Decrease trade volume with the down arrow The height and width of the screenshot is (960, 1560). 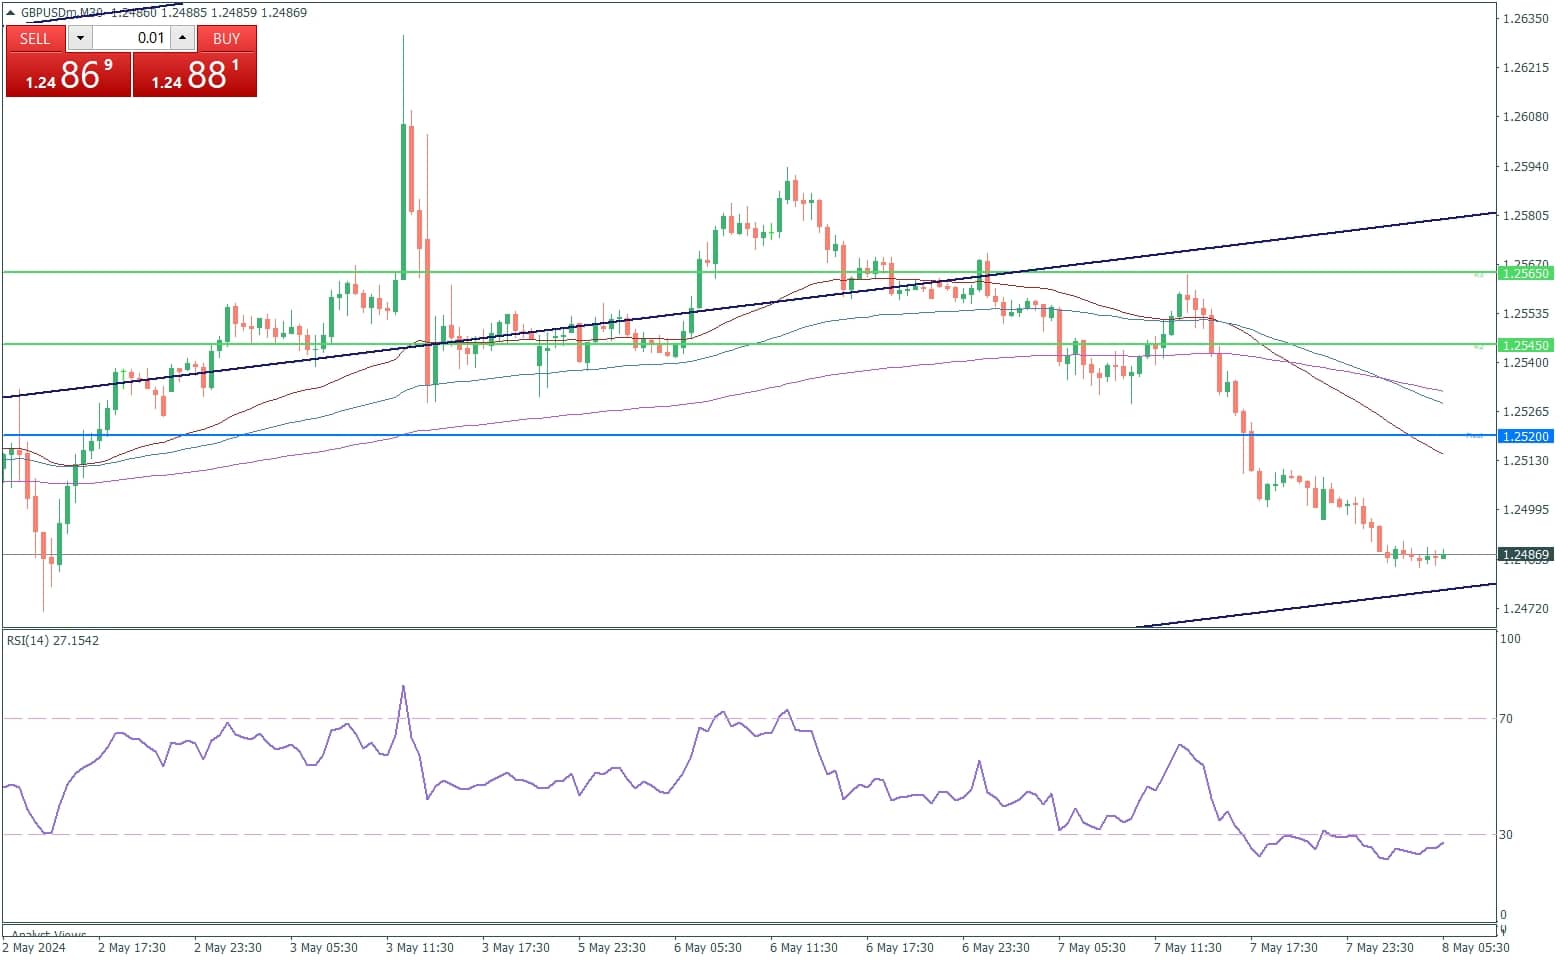tap(81, 38)
